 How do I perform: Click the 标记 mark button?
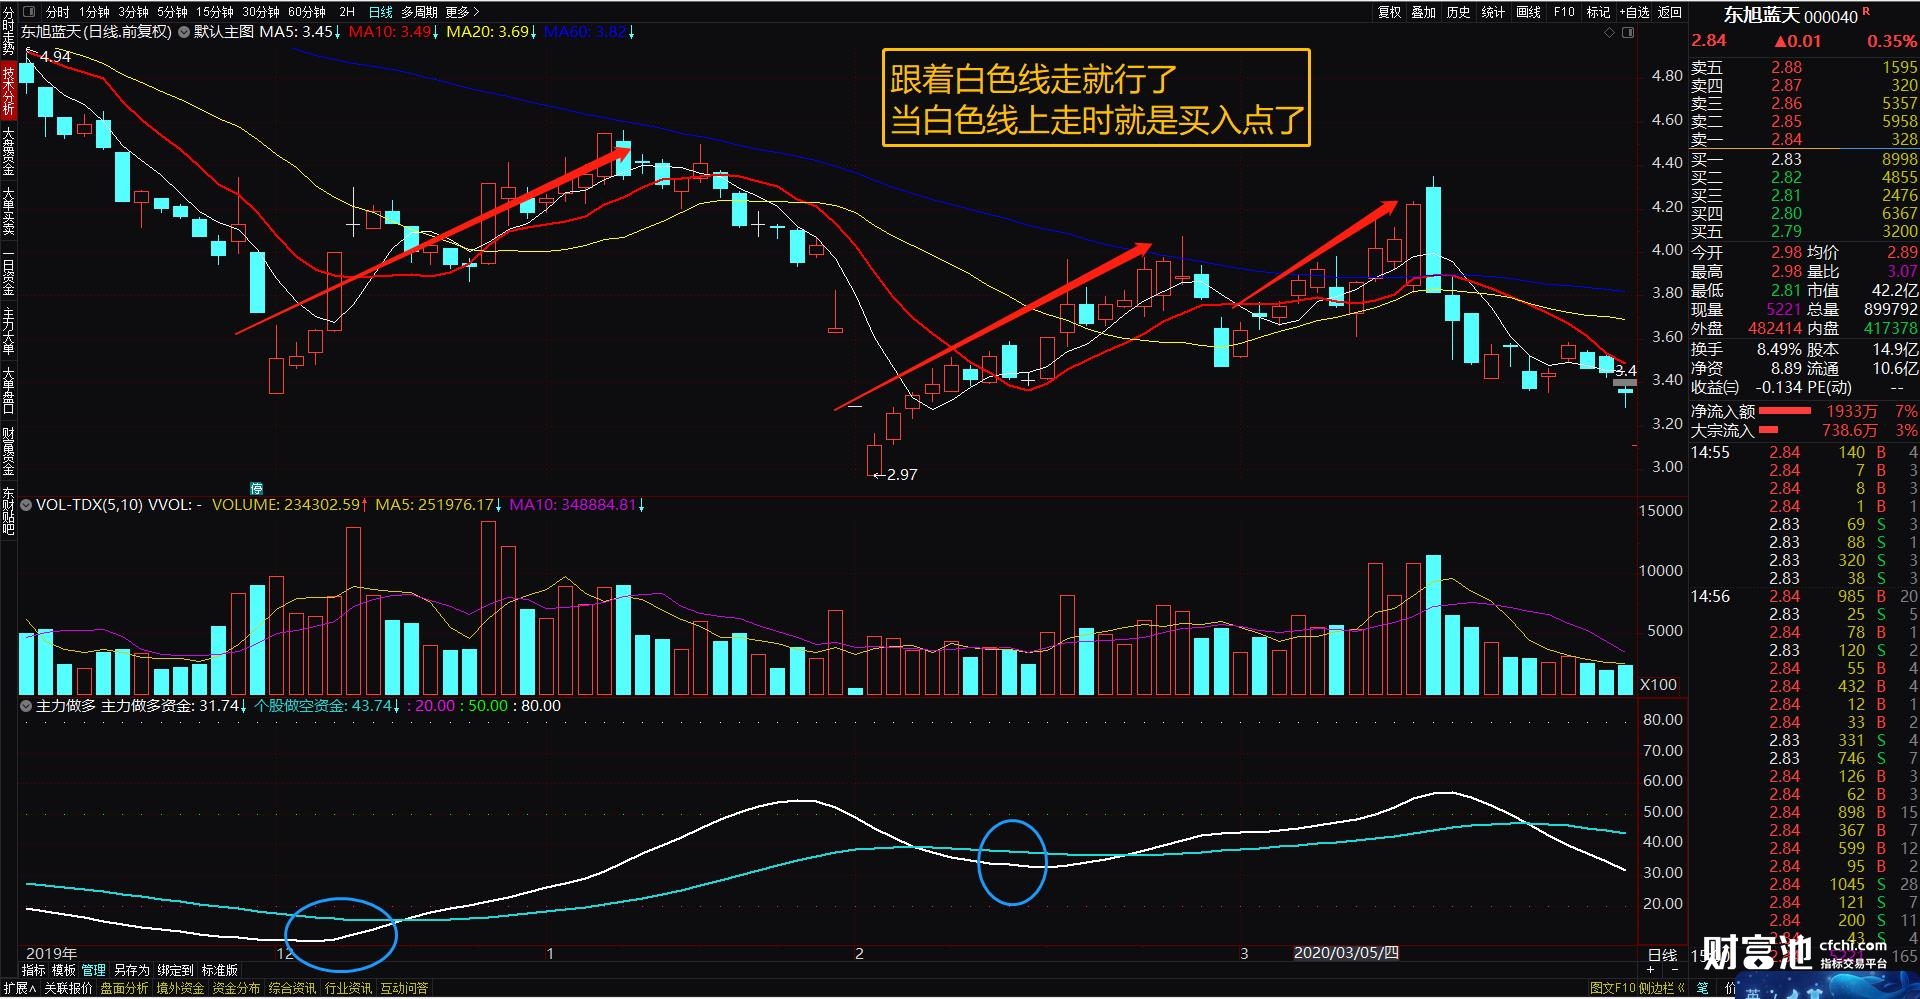coord(1598,12)
